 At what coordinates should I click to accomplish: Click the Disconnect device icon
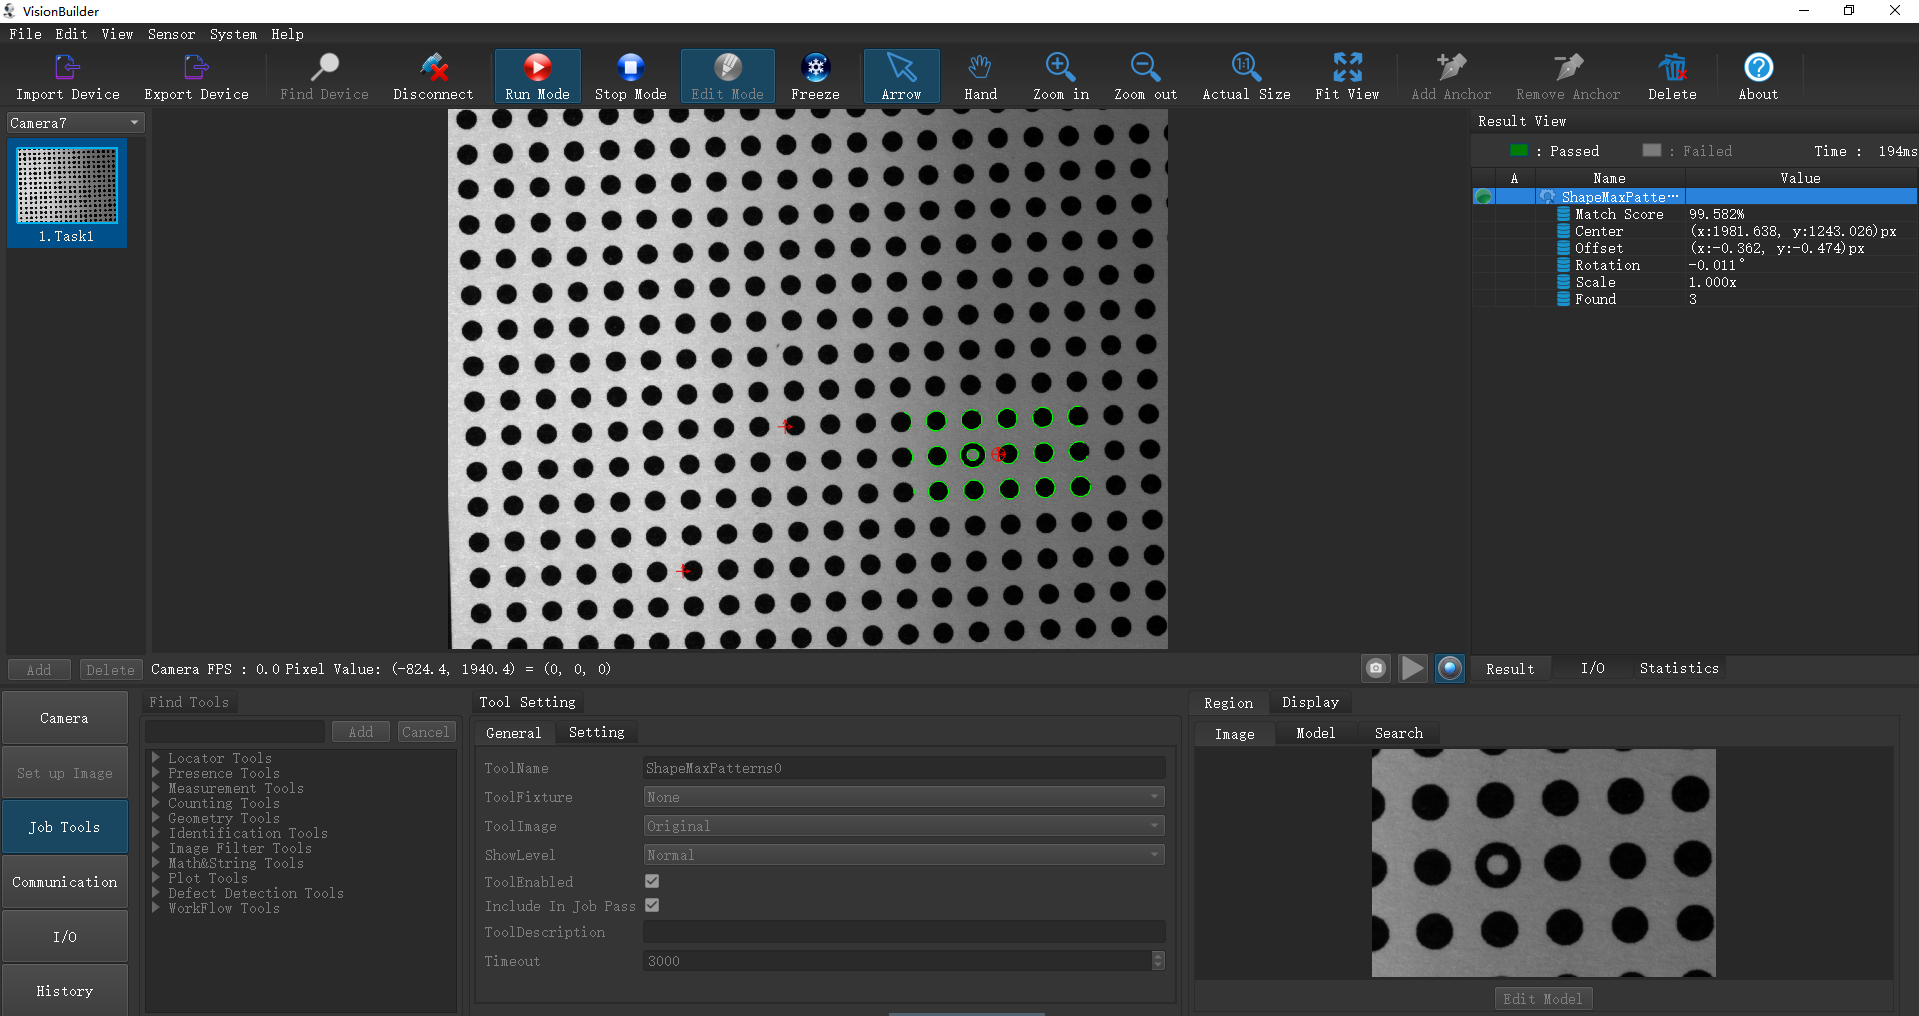tap(433, 68)
